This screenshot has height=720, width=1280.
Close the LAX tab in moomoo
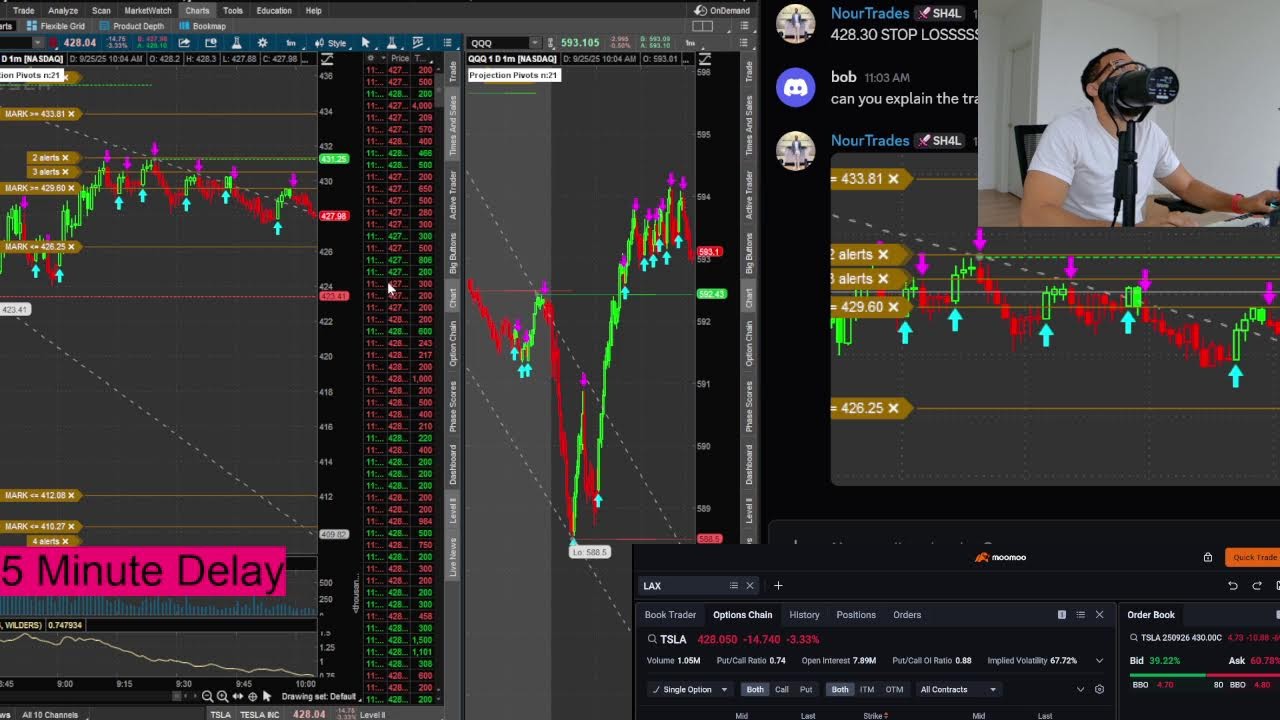[750, 586]
